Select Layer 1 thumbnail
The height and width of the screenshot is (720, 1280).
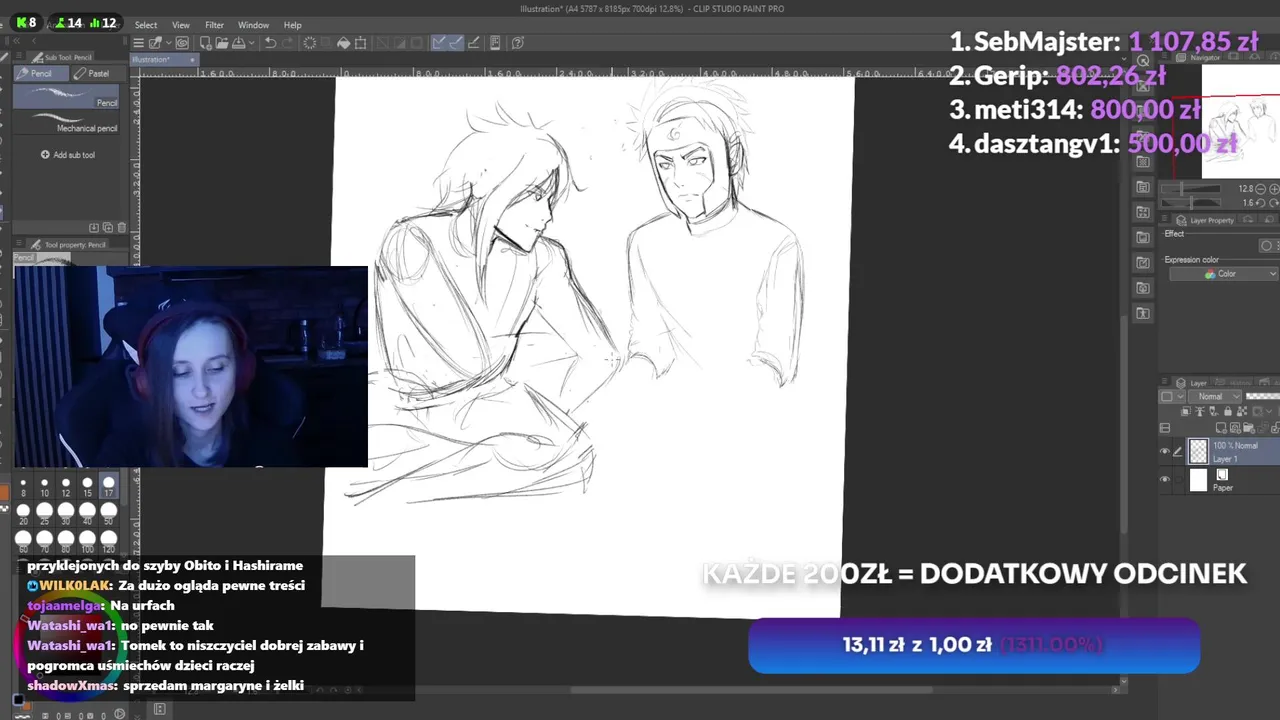click(x=1199, y=451)
